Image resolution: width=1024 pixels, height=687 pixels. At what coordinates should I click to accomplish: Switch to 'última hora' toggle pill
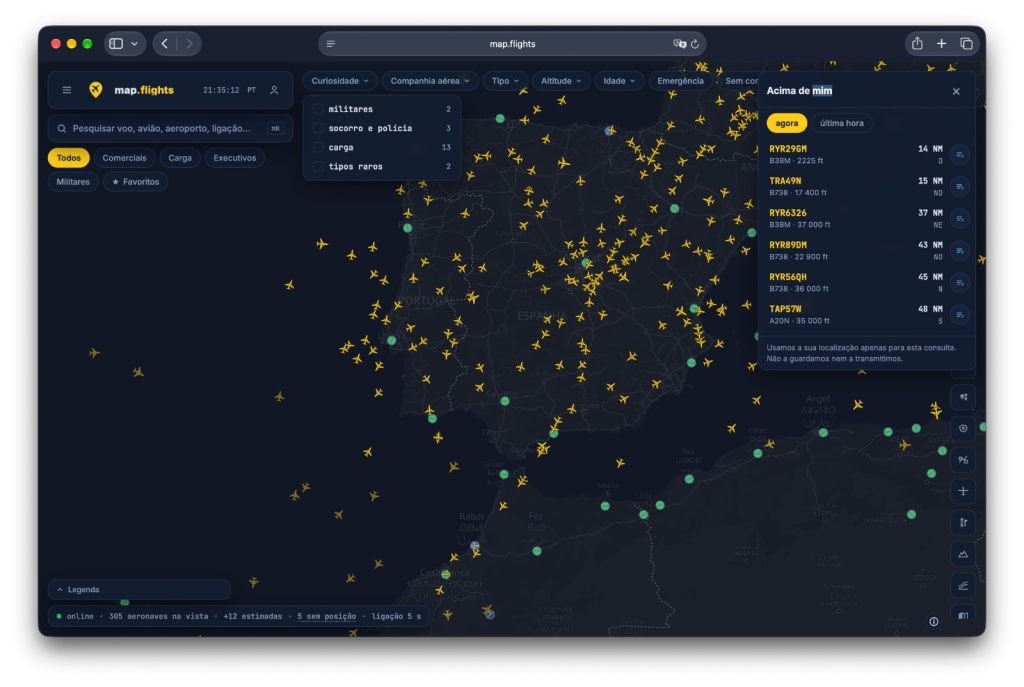pyautogui.click(x=841, y=123)
